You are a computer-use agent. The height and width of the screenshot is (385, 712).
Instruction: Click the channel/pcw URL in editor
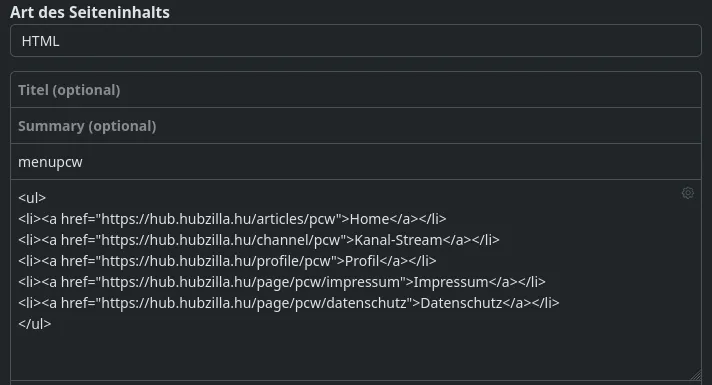pos(223,240)
